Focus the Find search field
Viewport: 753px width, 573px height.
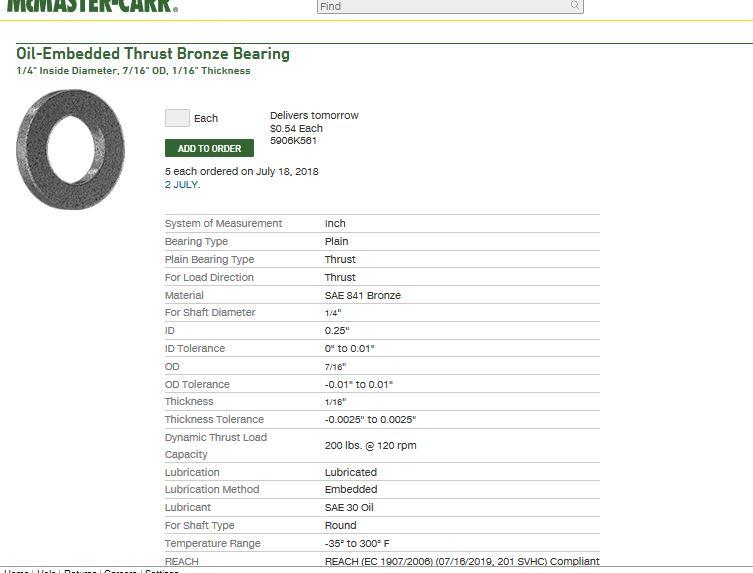tap(450, 6)
